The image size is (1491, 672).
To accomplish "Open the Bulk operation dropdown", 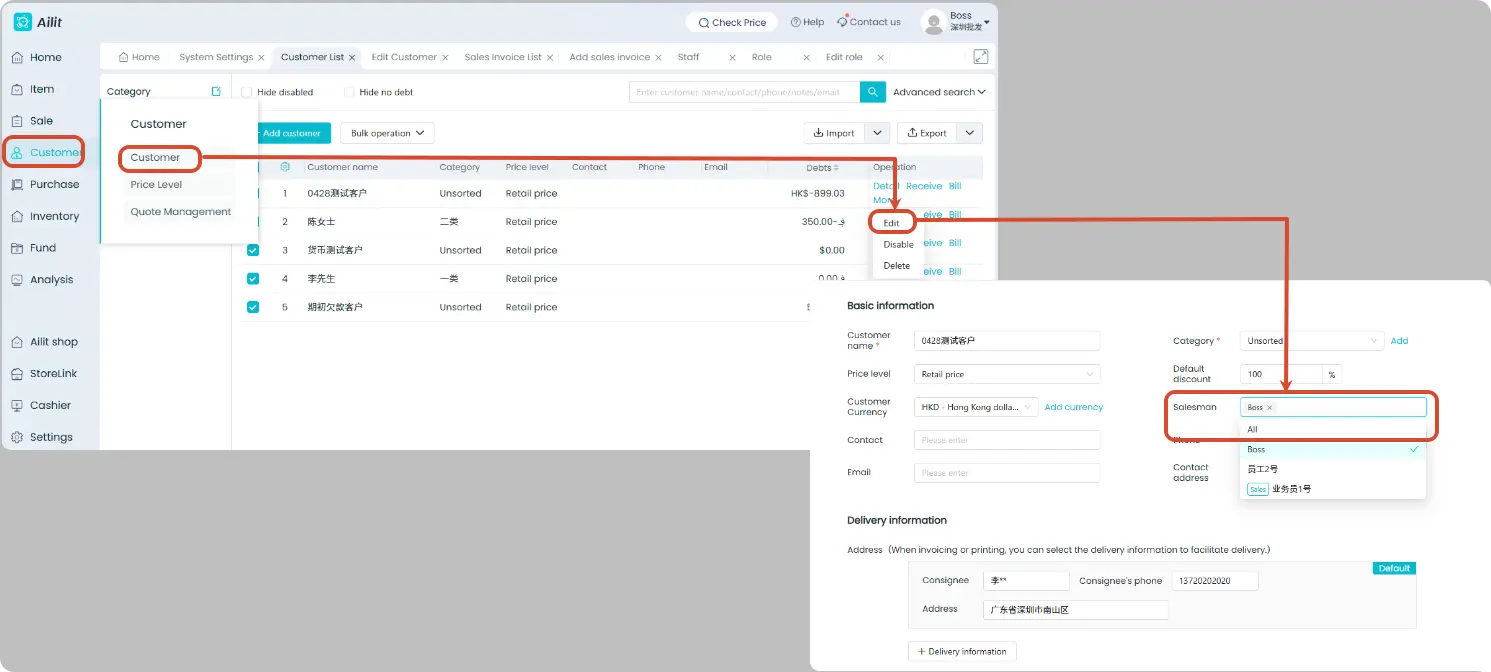I will coord(387,133).
